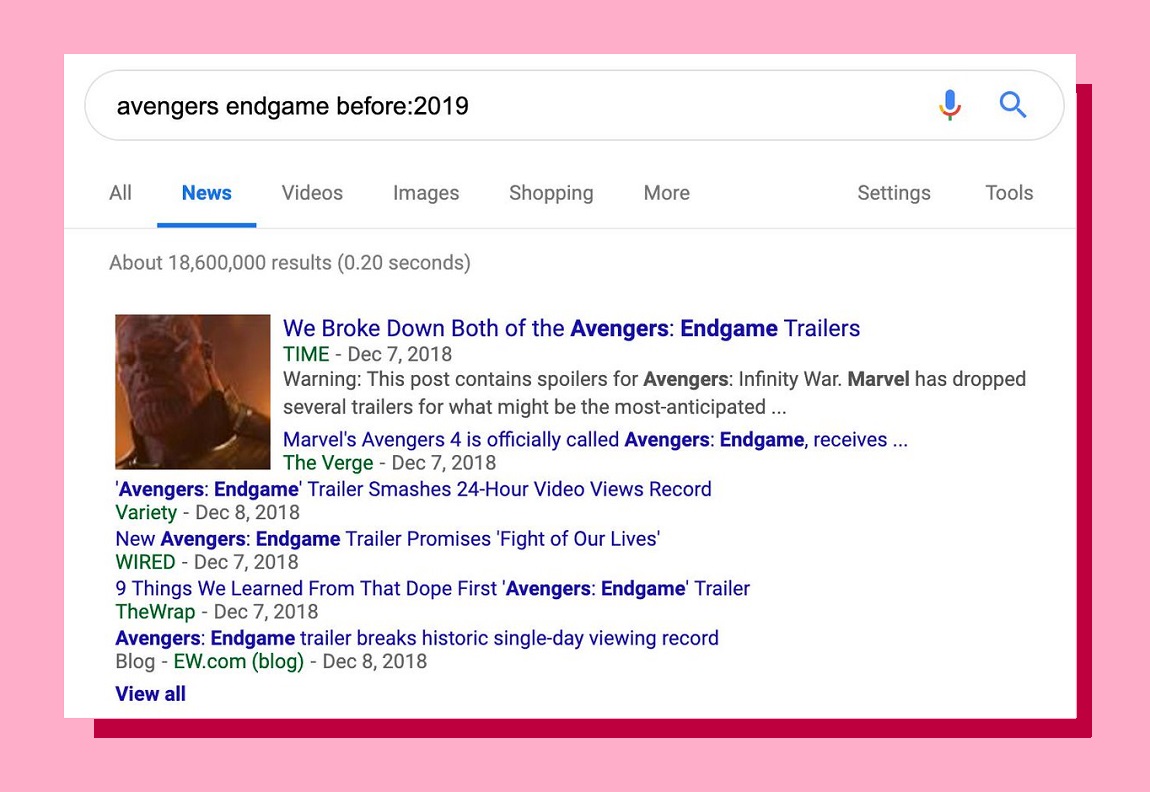Switch to the All tab

pyautogui.click(x=120, y=193)
